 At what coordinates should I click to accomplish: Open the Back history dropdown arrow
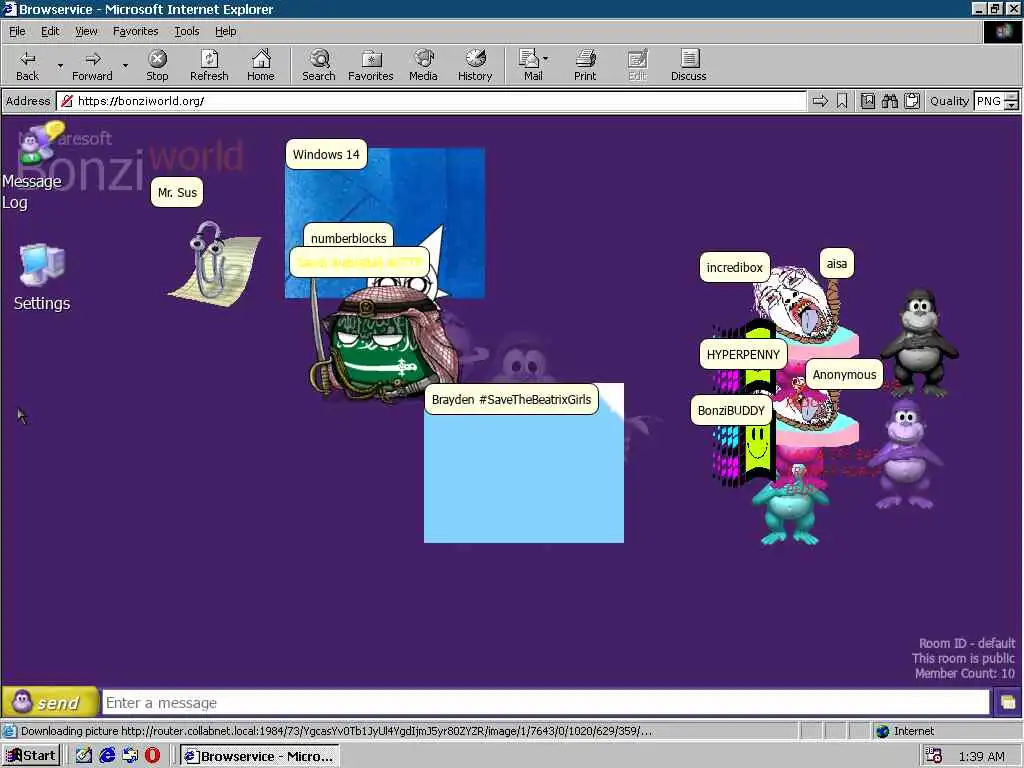tap(60, 65)
